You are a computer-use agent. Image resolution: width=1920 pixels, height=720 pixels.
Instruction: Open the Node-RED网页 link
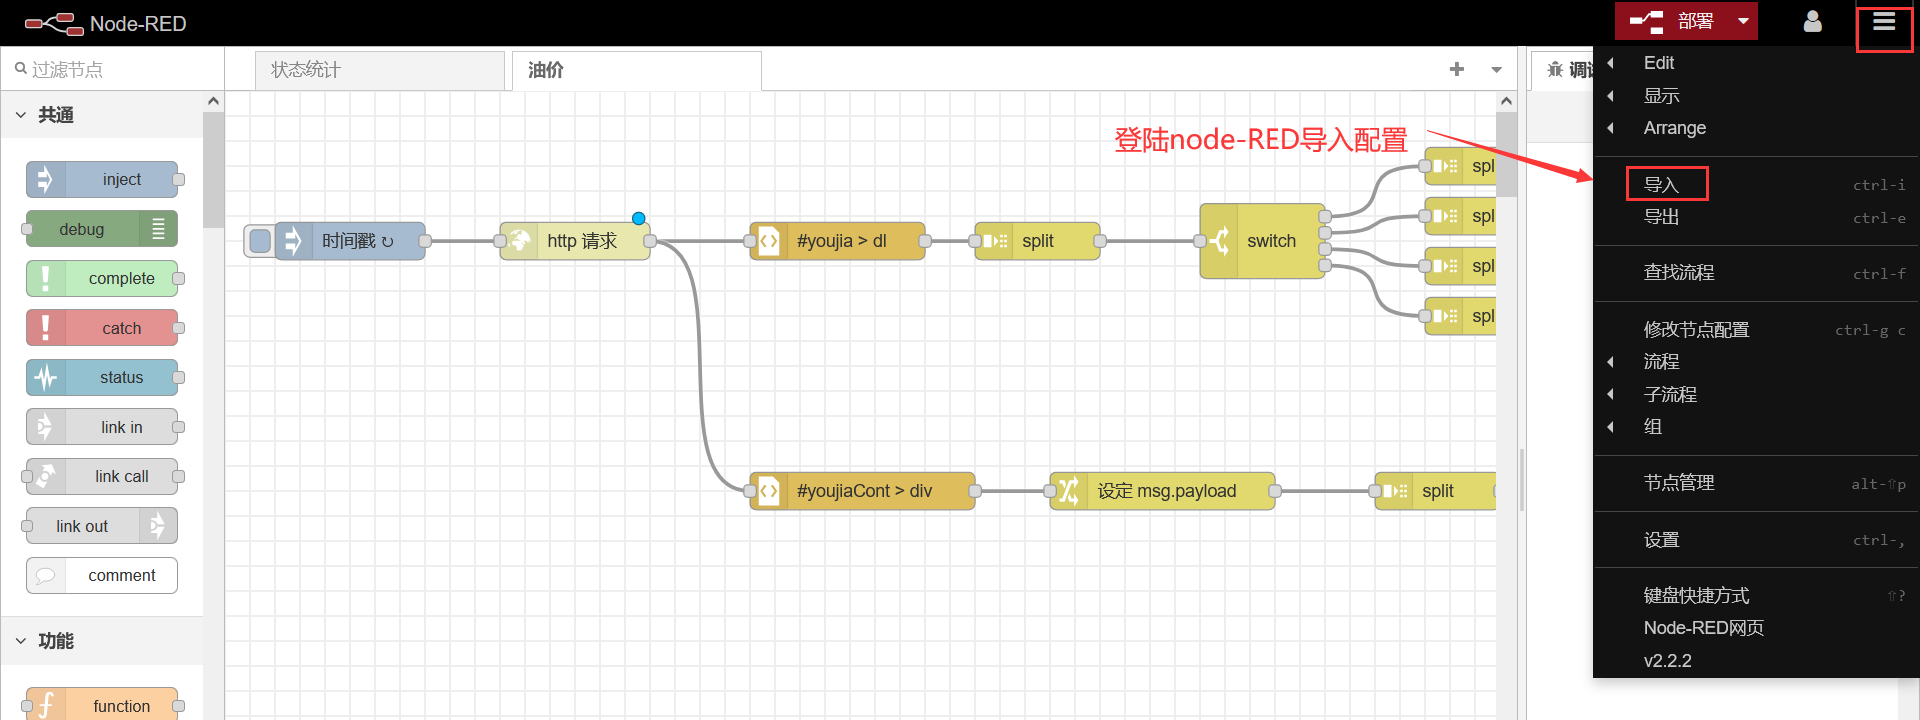click(1703, 628)
